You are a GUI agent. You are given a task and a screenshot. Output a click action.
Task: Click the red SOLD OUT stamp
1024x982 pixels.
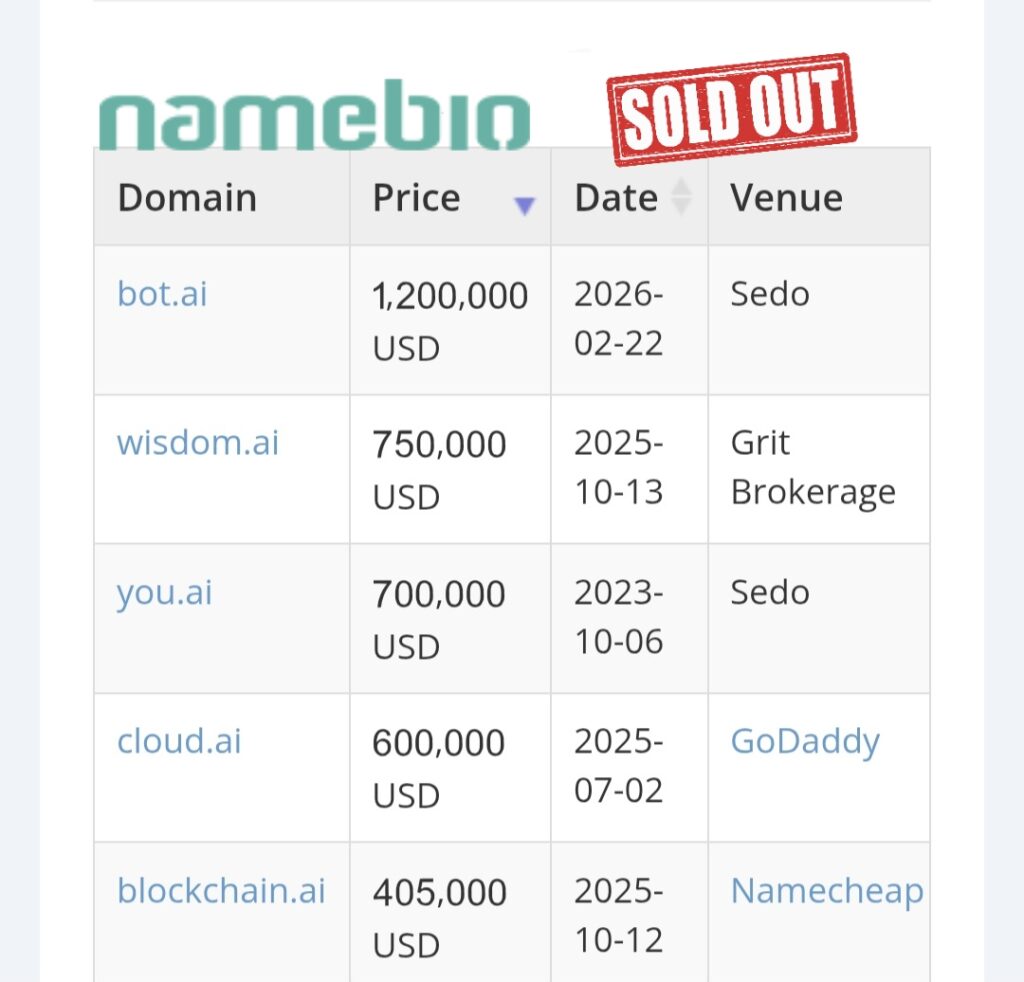tap(732, 108)
